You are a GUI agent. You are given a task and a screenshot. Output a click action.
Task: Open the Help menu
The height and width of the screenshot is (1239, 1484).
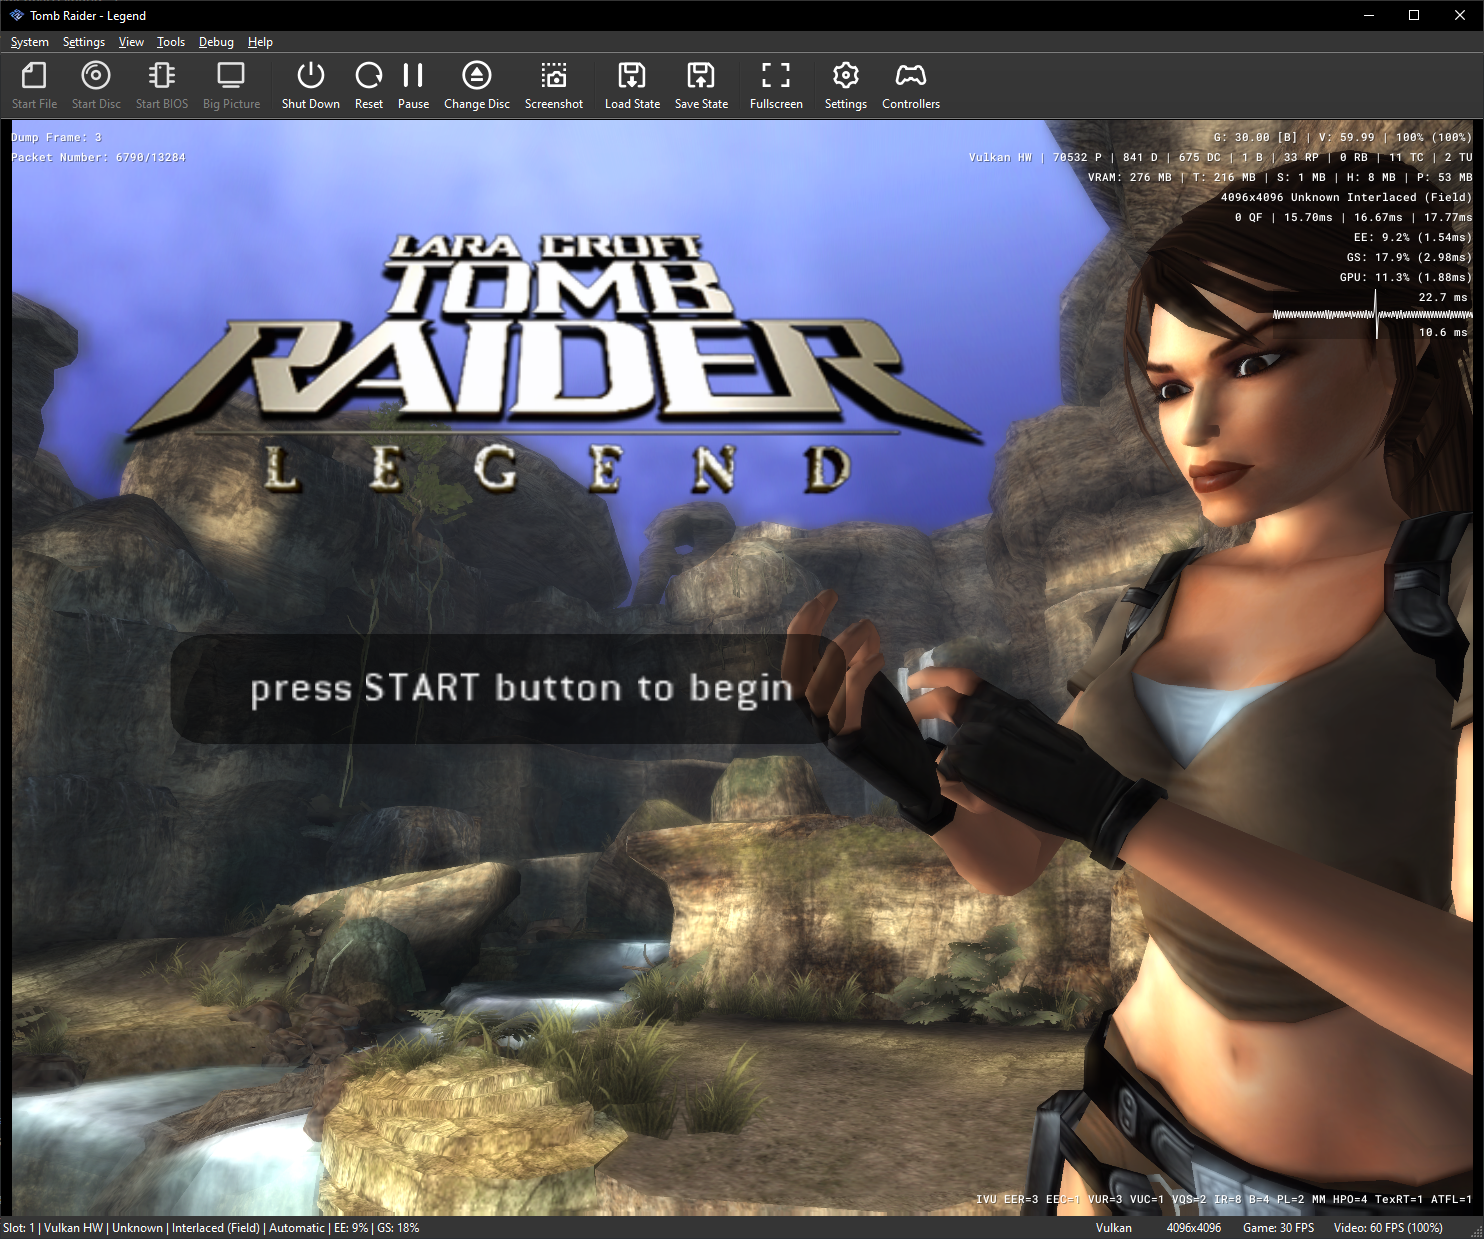click(260, 42)
